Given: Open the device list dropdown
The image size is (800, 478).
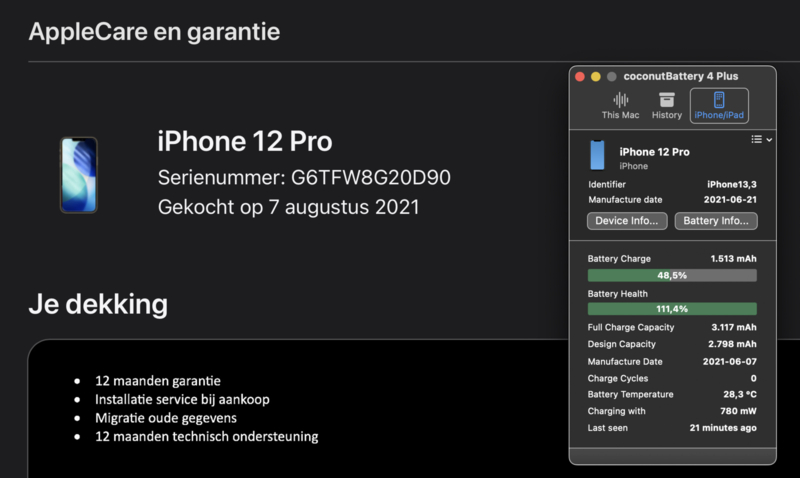Looking at the screenshot, I should (761, 140).
